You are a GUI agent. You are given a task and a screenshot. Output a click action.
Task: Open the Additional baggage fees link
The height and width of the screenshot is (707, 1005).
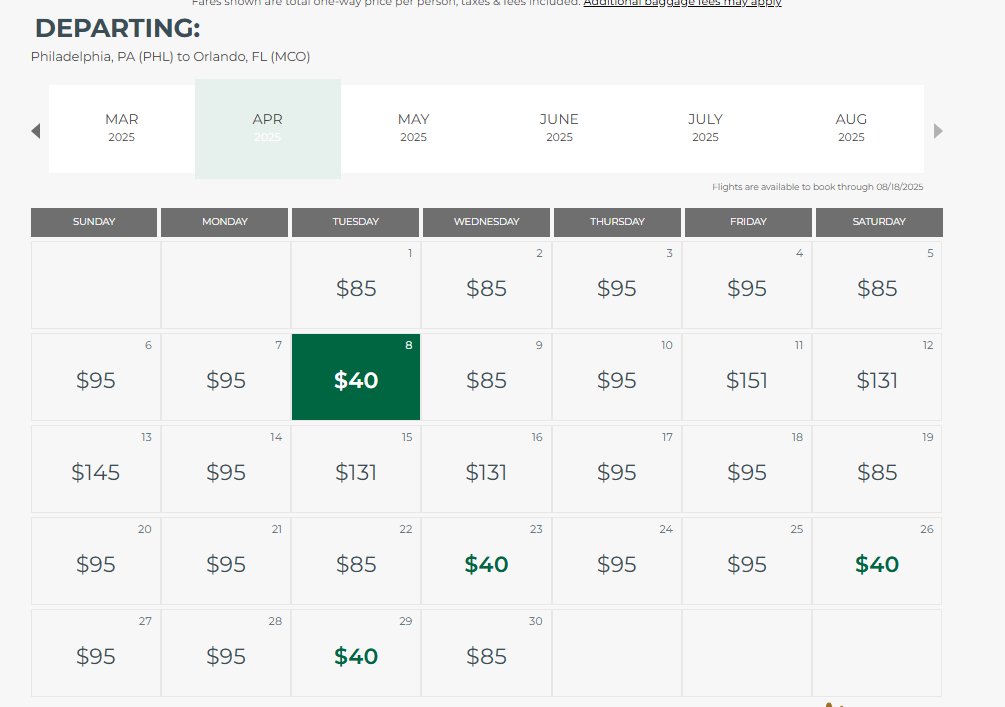(682, 2)
